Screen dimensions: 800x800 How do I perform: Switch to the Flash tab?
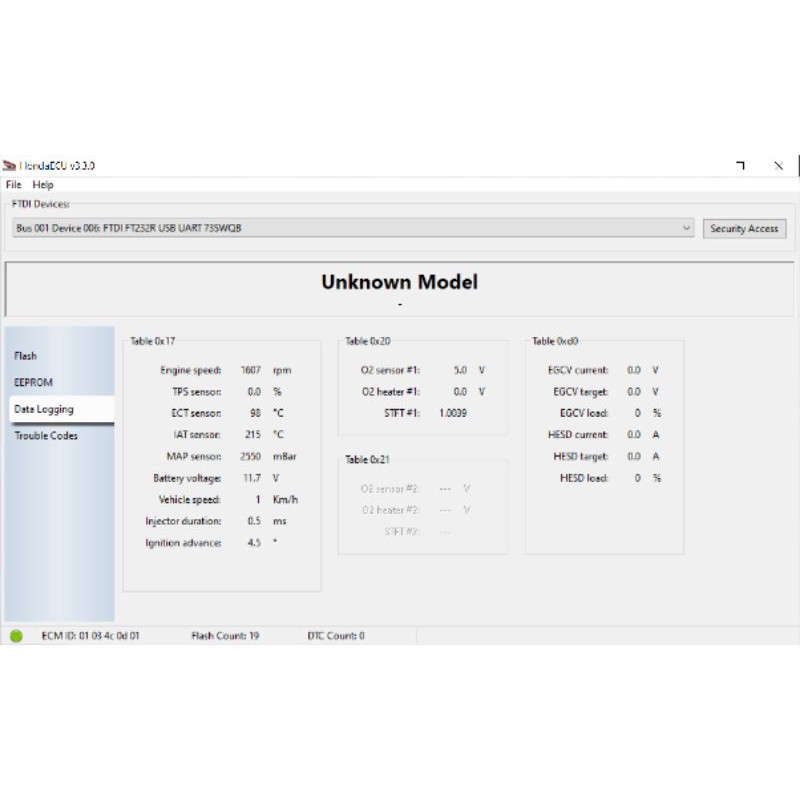(x=26, y=356)
